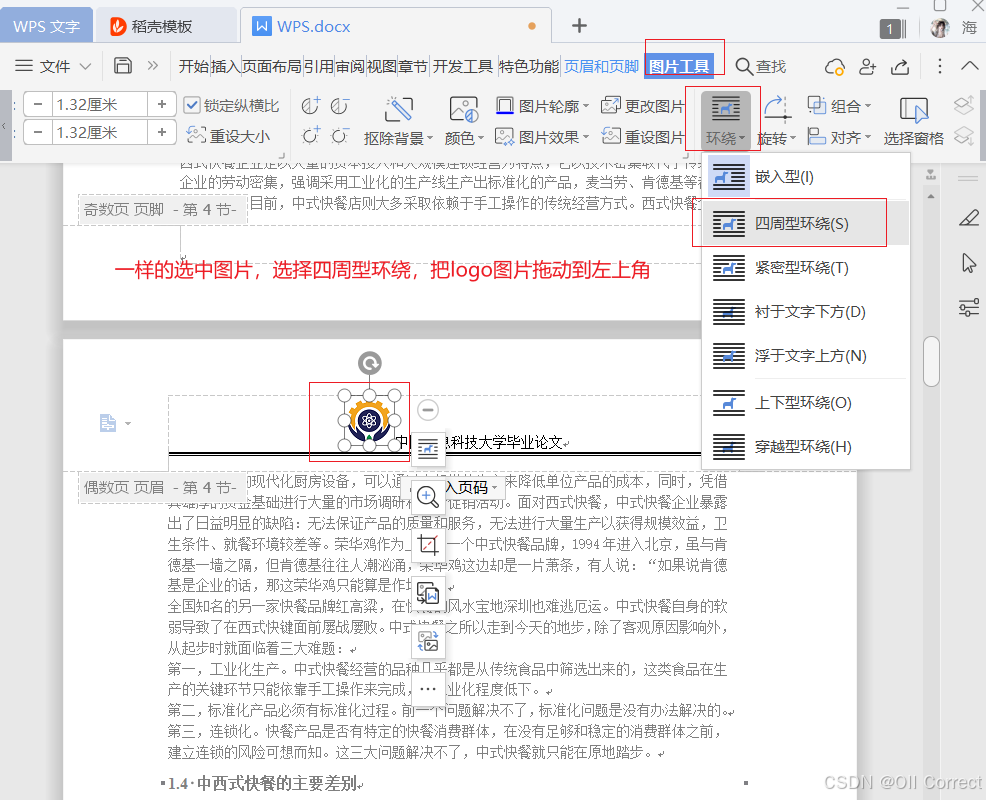Click the rotation handle above the logo
Screen dimensions: 986x800
370,363
